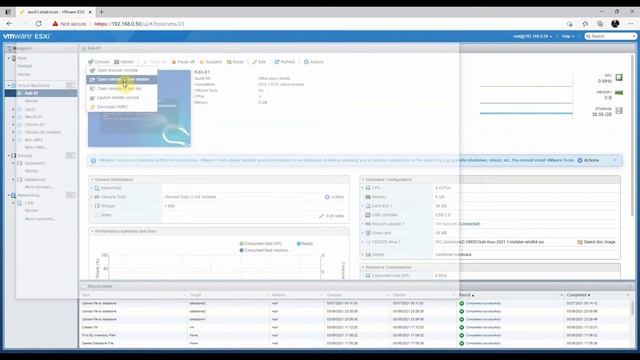Collapse the Networking tree node
The image size is (640, 360).
9,196
